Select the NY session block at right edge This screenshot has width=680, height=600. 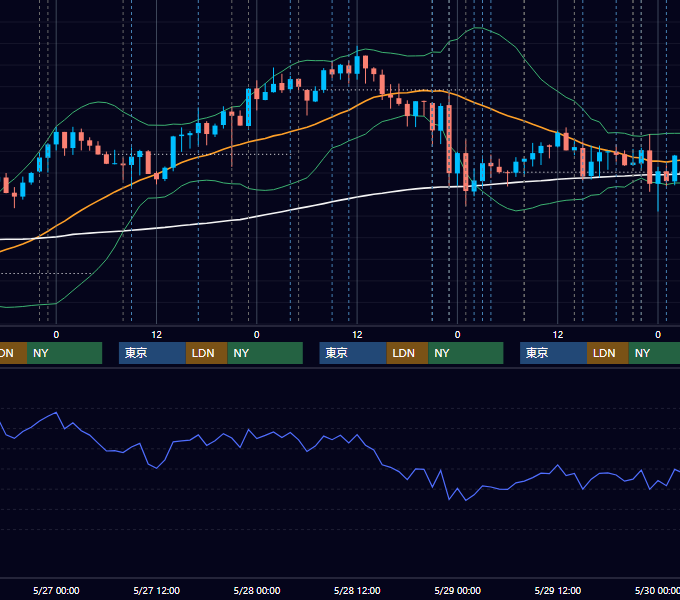(654, 353)
